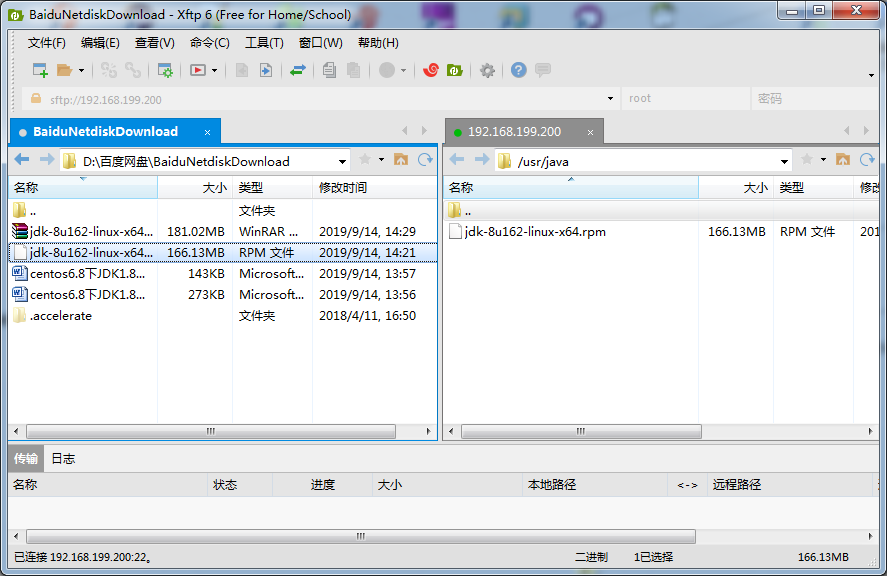Click the synchronize arrows toolbar icon
The width and height of the screenshot is (887, 576).
coord(298,70)
